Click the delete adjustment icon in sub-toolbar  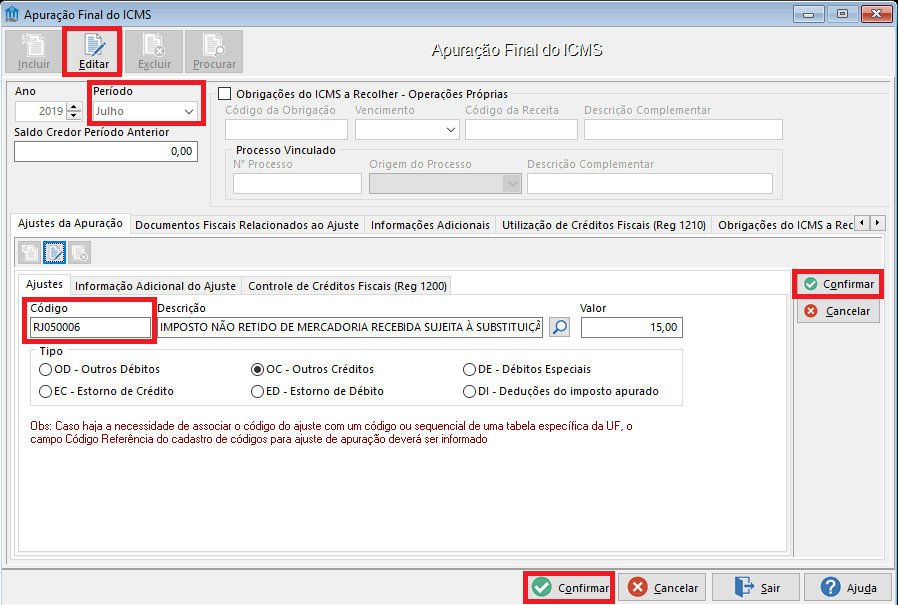(x=79, y=253)
